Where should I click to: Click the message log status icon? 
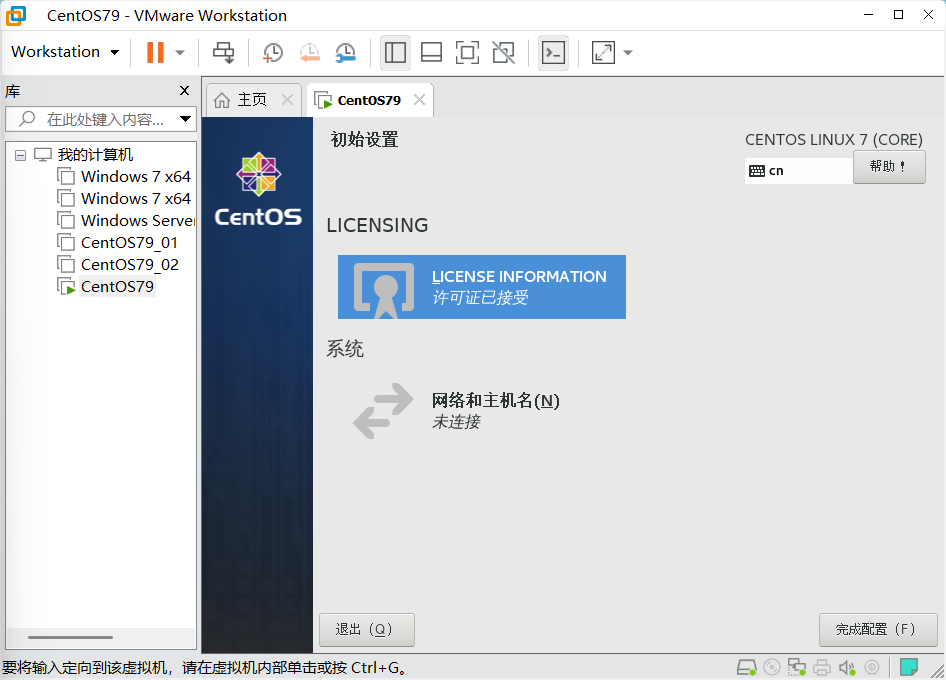909,667
